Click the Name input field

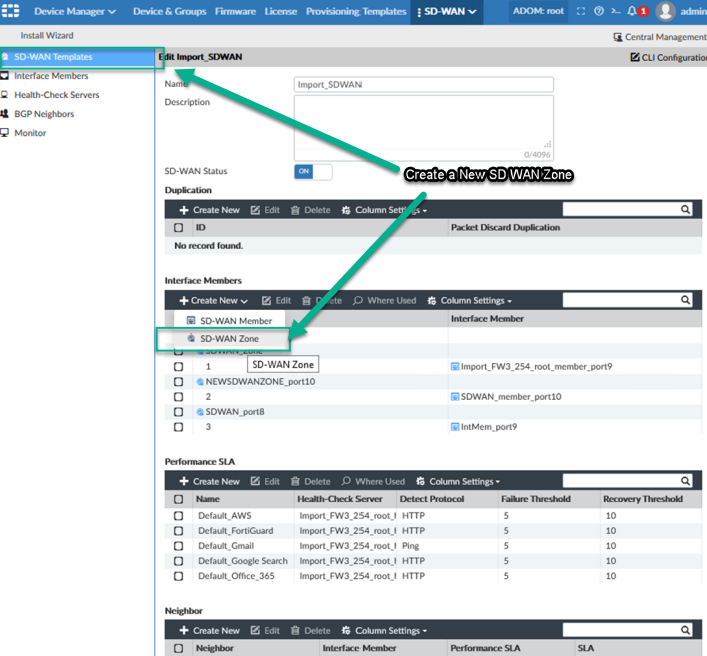[424, 84]
